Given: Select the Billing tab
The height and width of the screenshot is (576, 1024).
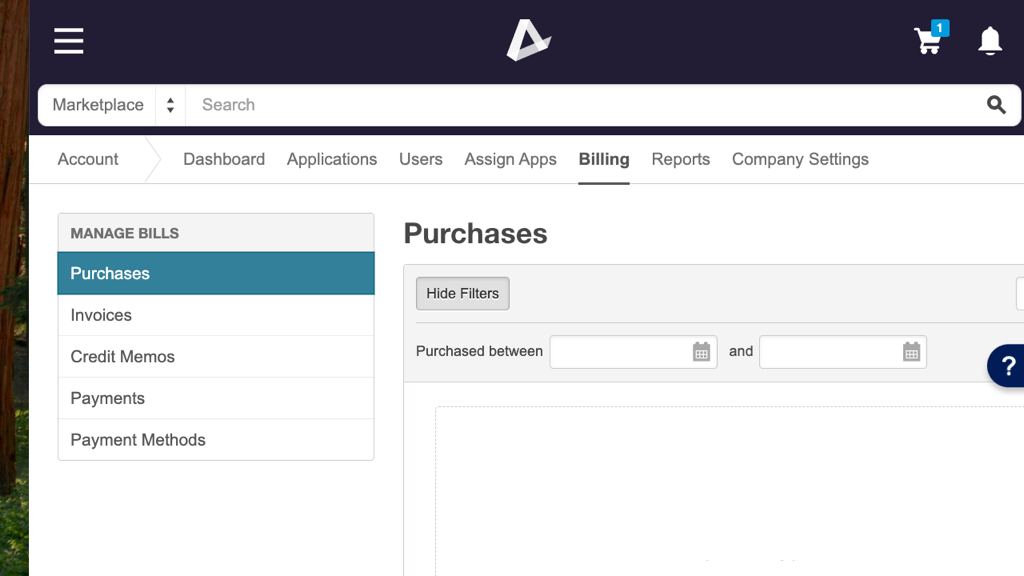Looking at the screenshot, I should 604,159.
